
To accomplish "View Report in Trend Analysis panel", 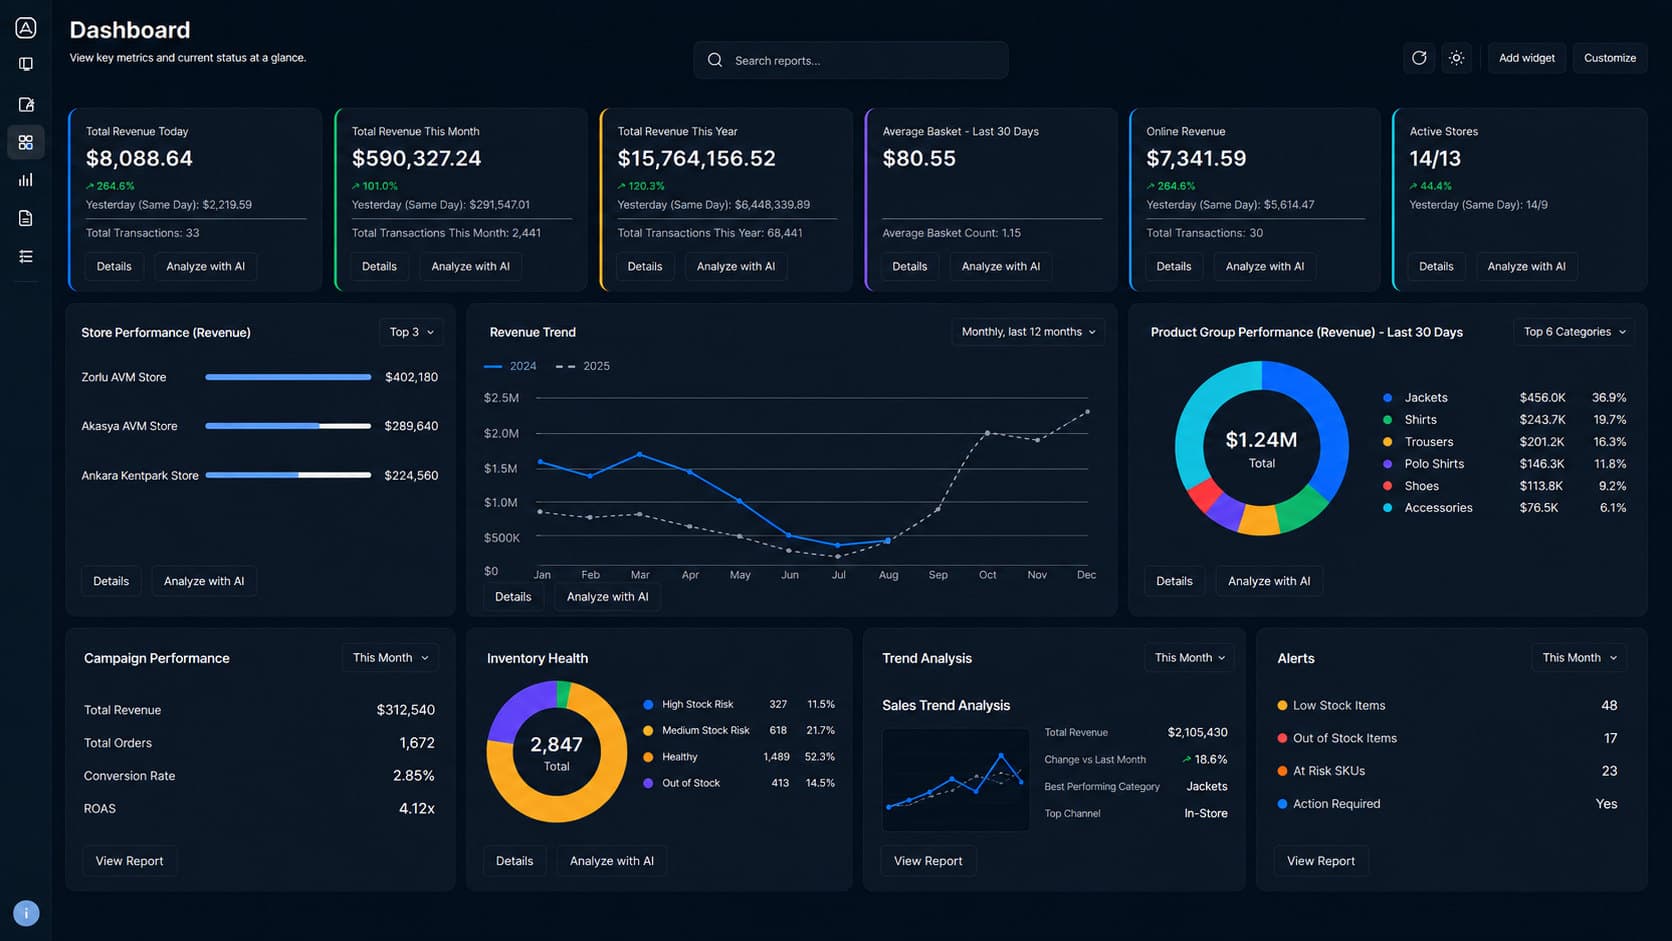I will (928, 861).
